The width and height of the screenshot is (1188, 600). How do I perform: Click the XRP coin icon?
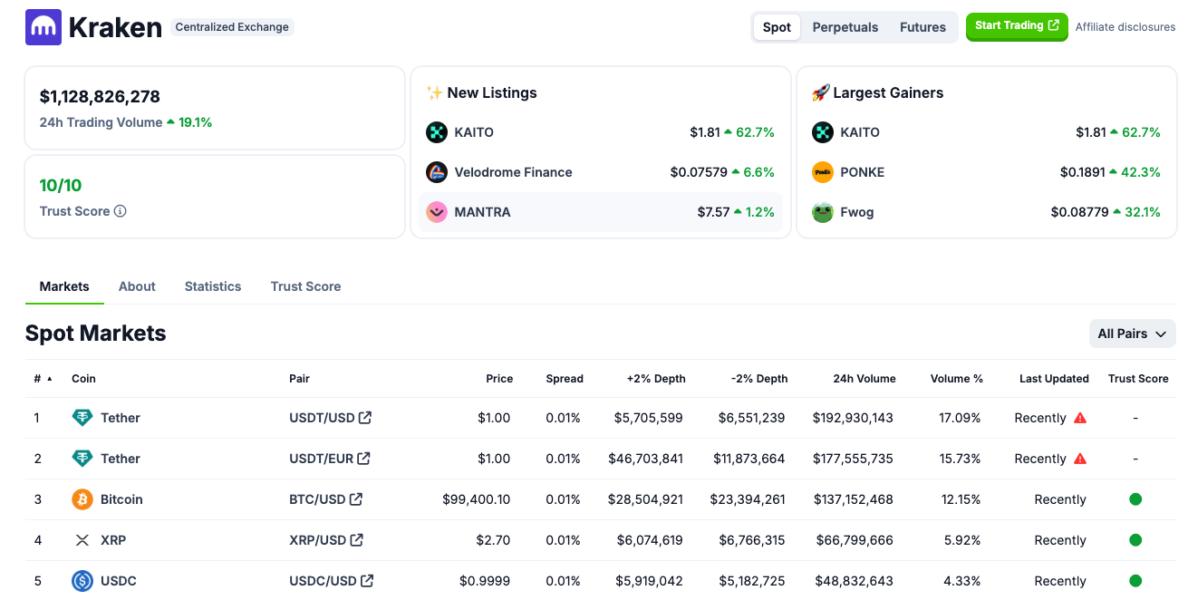pos(82,540)
